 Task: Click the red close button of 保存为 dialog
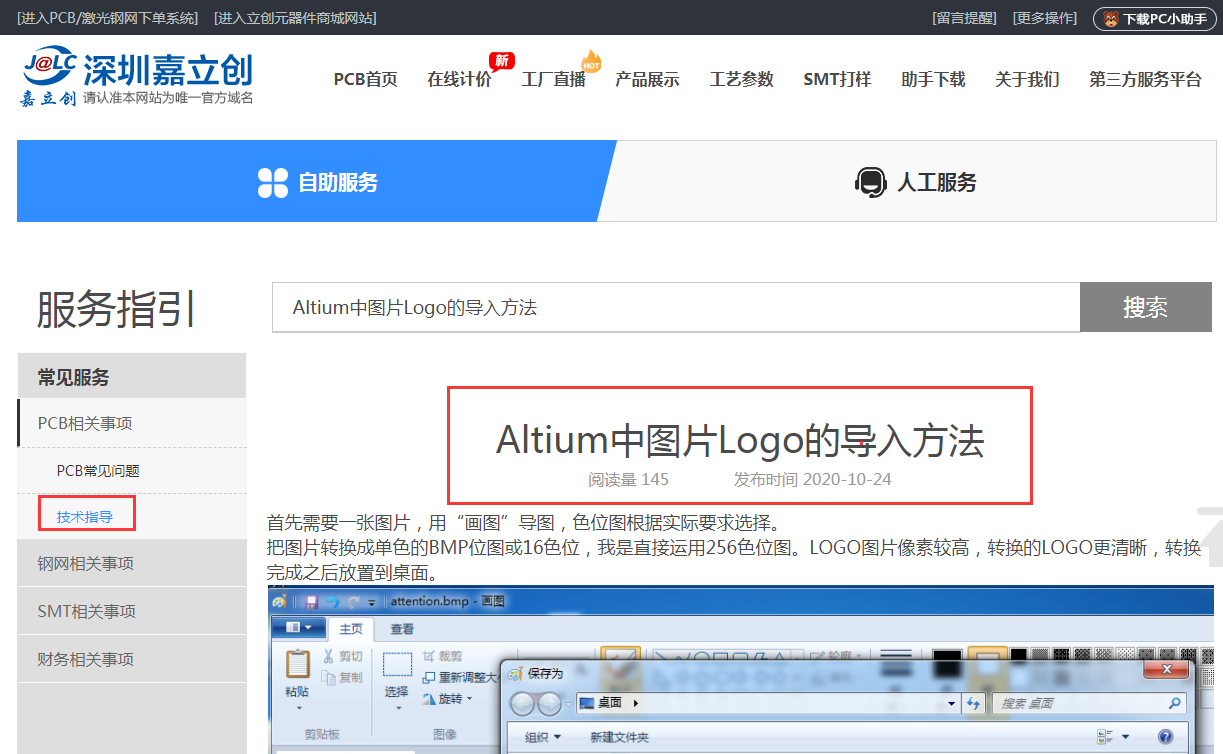[x=1165, y=669]
